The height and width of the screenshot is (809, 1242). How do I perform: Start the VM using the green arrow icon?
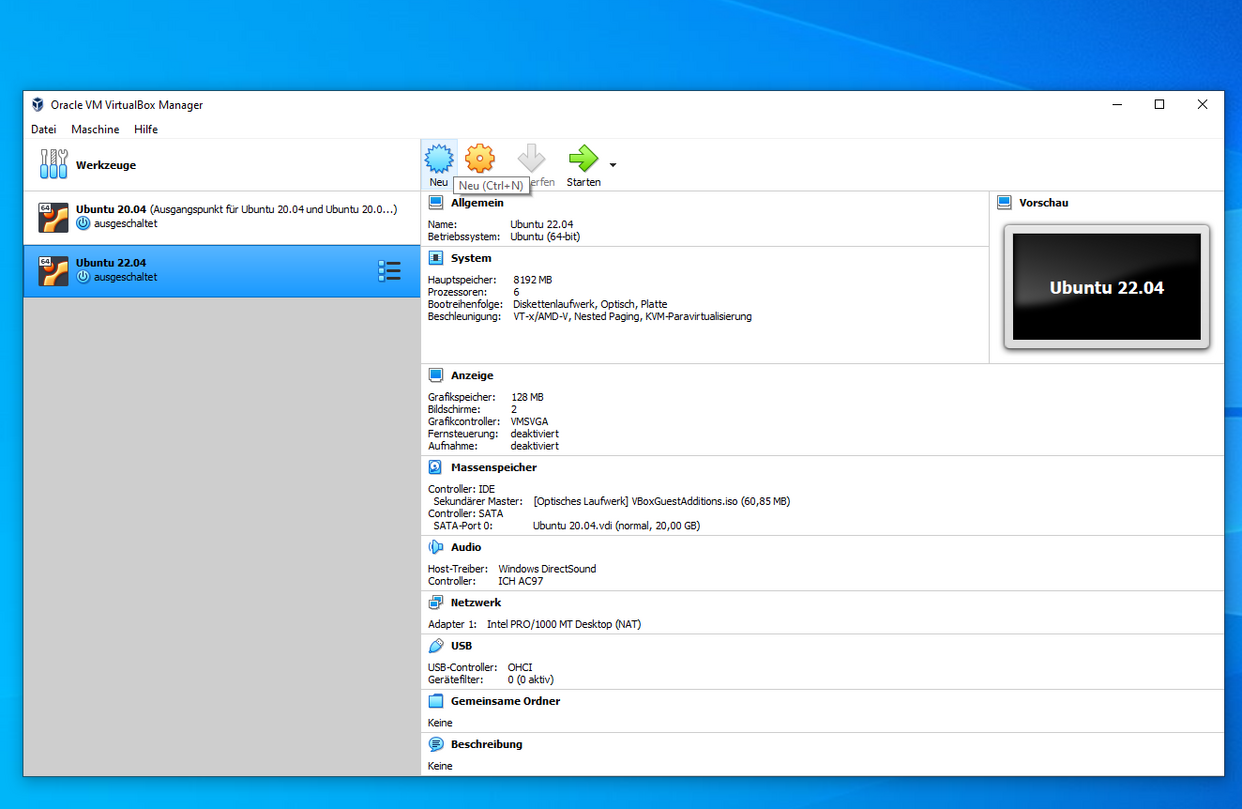click(583, 159)
